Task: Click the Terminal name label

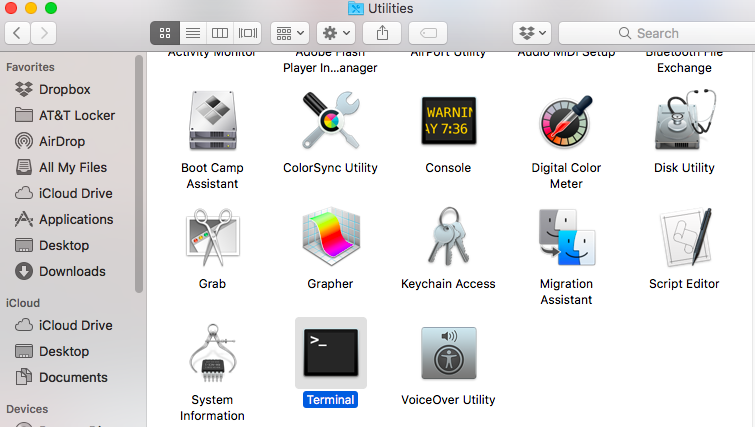Action: point(330,400)
